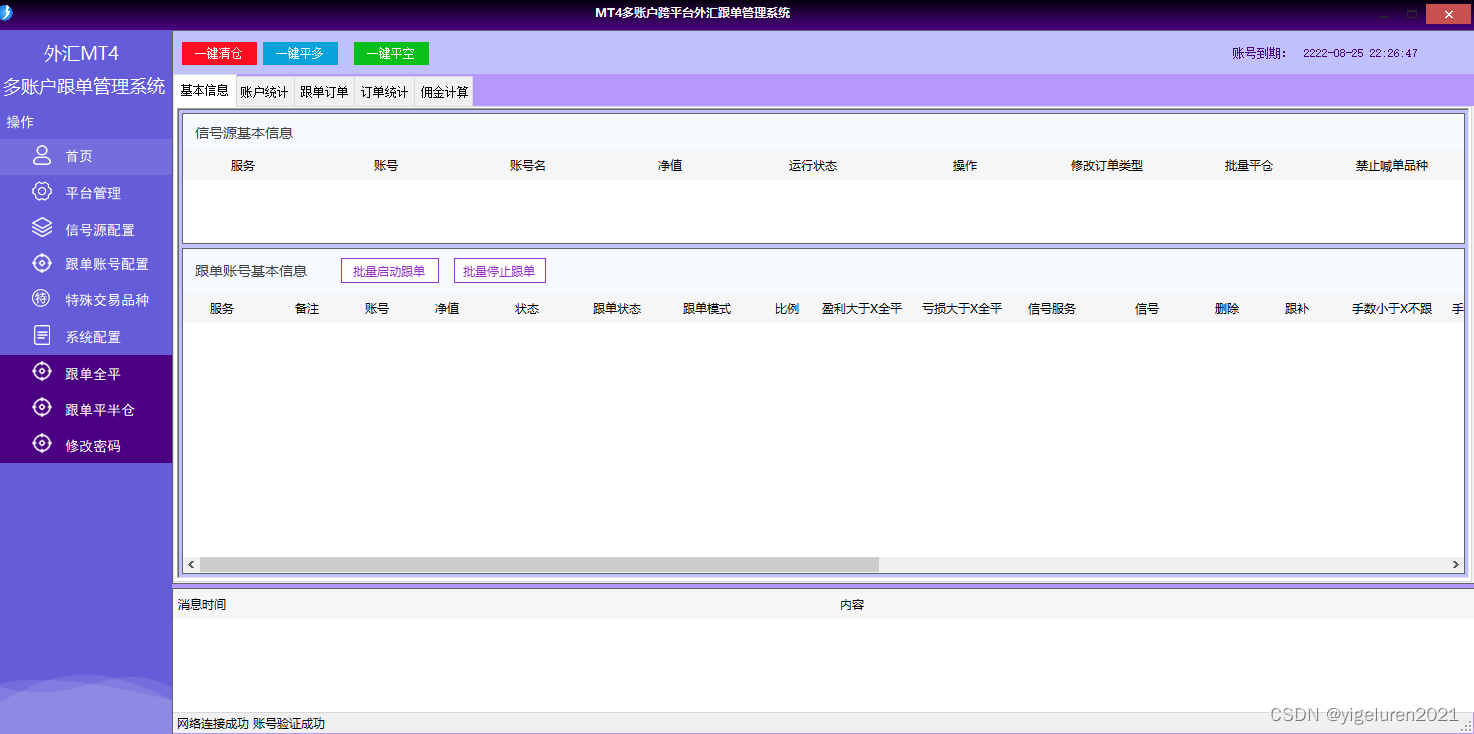Click 批量启动跟单 button
This screenshot has width=1474, height=734.
[x=390, y=271]
